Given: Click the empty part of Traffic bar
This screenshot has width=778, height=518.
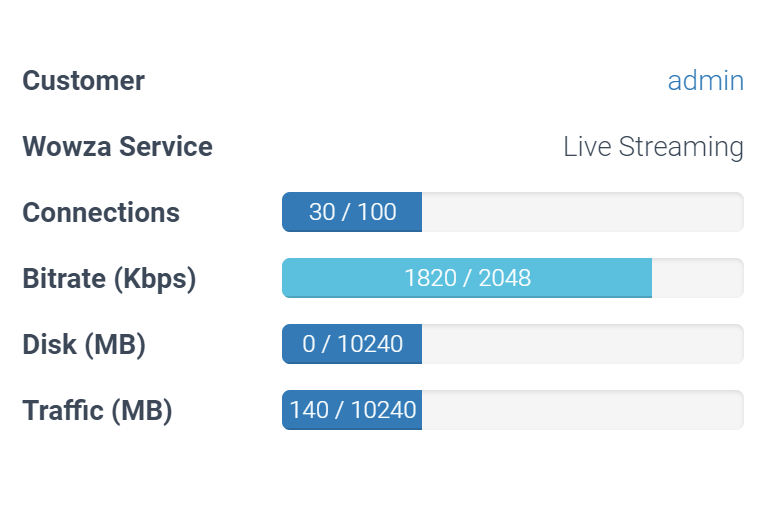Looking at the screenshot, I should click(583, 410).
